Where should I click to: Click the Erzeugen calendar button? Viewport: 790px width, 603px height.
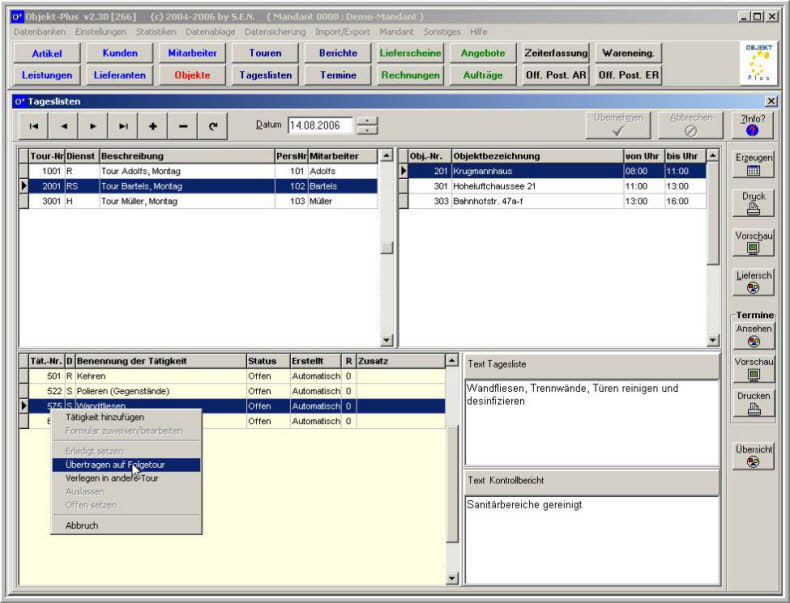coord(753,164)
